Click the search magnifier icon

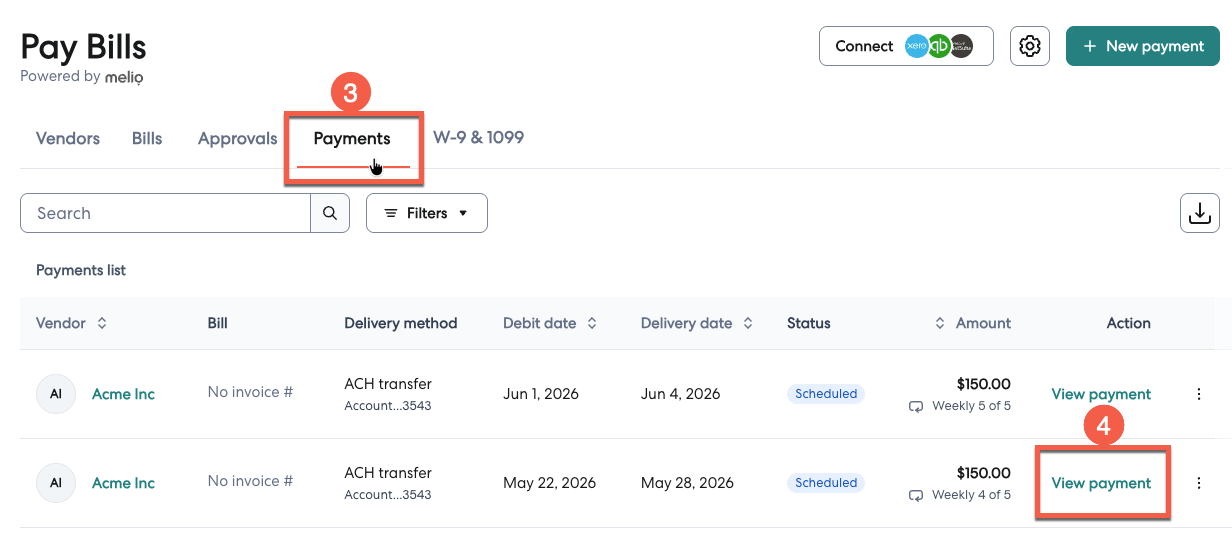(330, 213)
